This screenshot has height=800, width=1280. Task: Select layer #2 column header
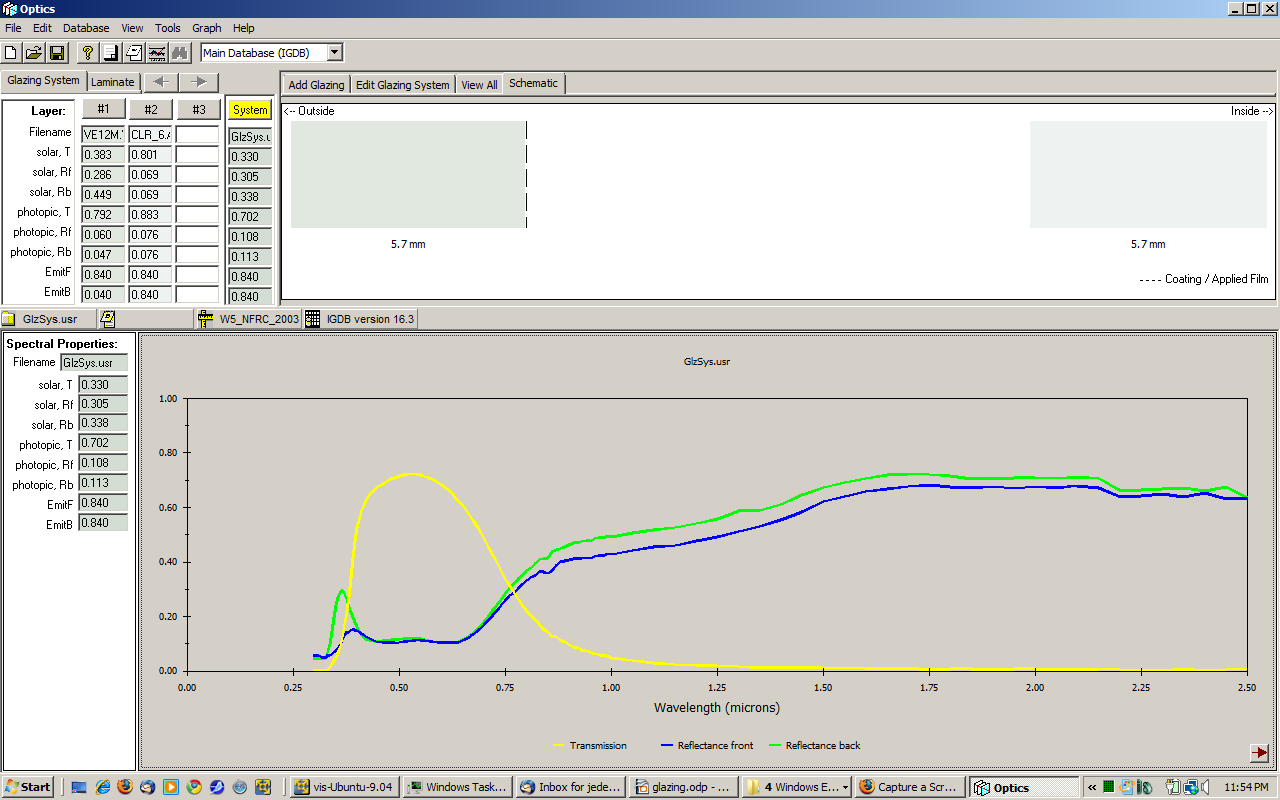[x=150, y=109]
